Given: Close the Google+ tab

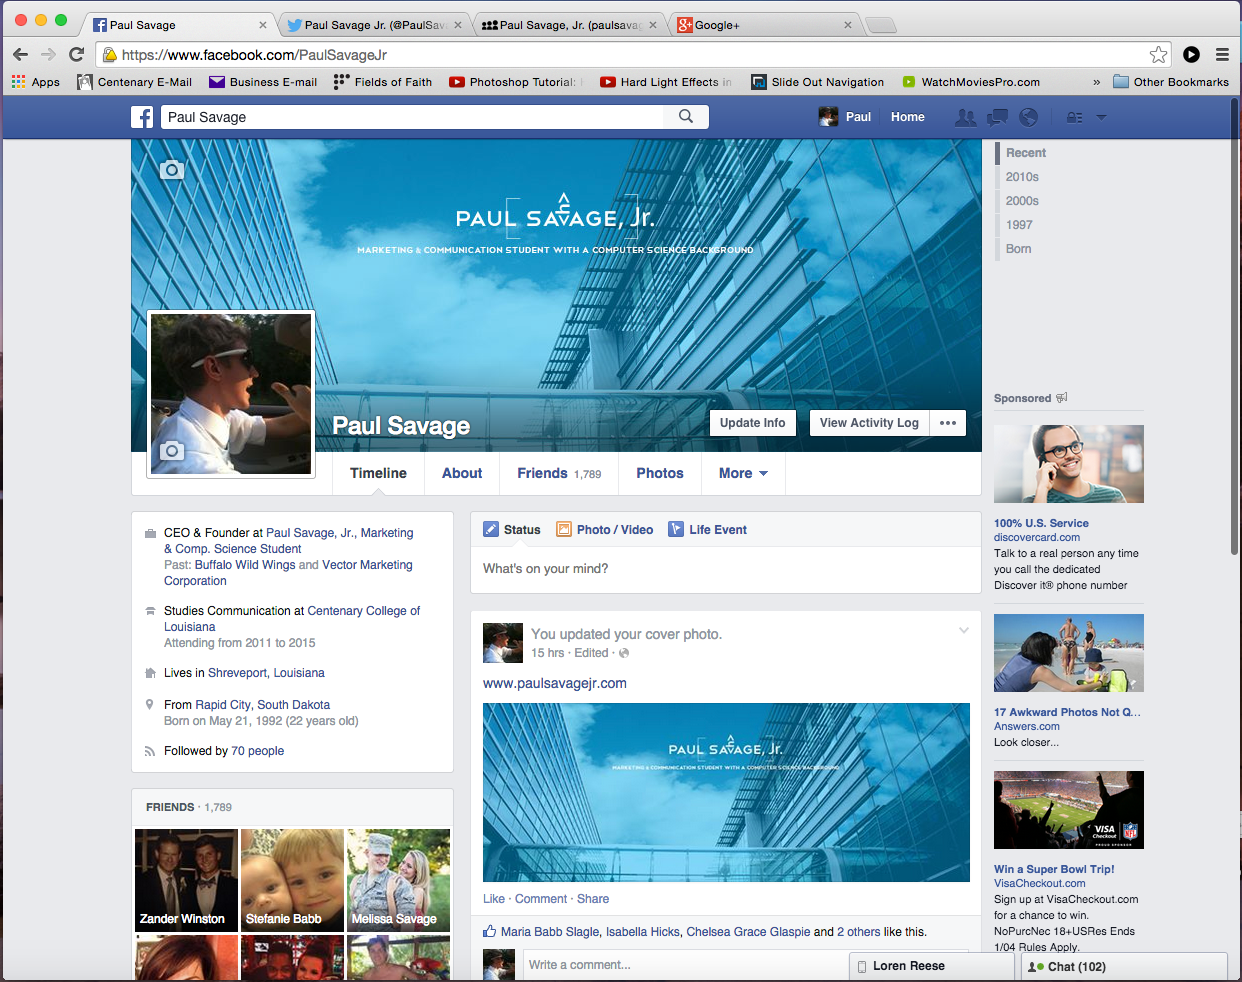Looking at the screenshot, I should [x=848, y=25].
